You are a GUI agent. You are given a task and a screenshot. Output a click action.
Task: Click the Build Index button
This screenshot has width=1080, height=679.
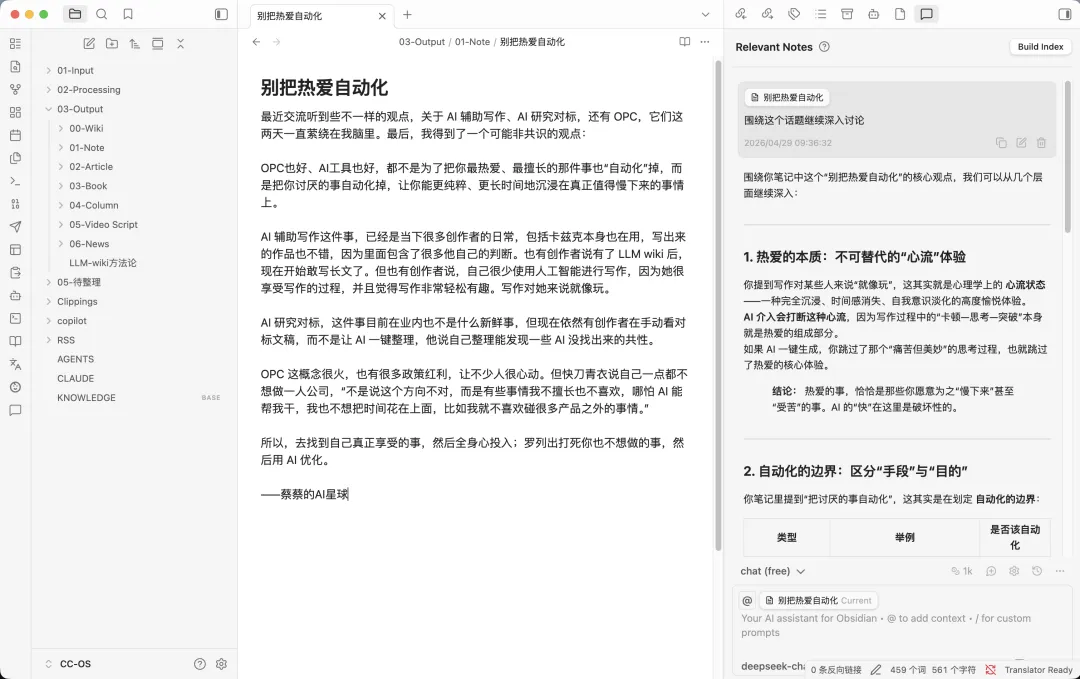(x=1040, y=47)
